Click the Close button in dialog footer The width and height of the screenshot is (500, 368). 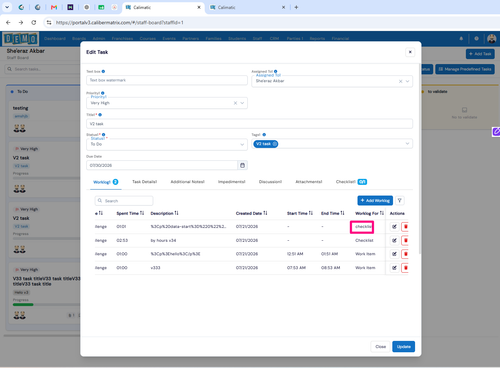point(380,347)
